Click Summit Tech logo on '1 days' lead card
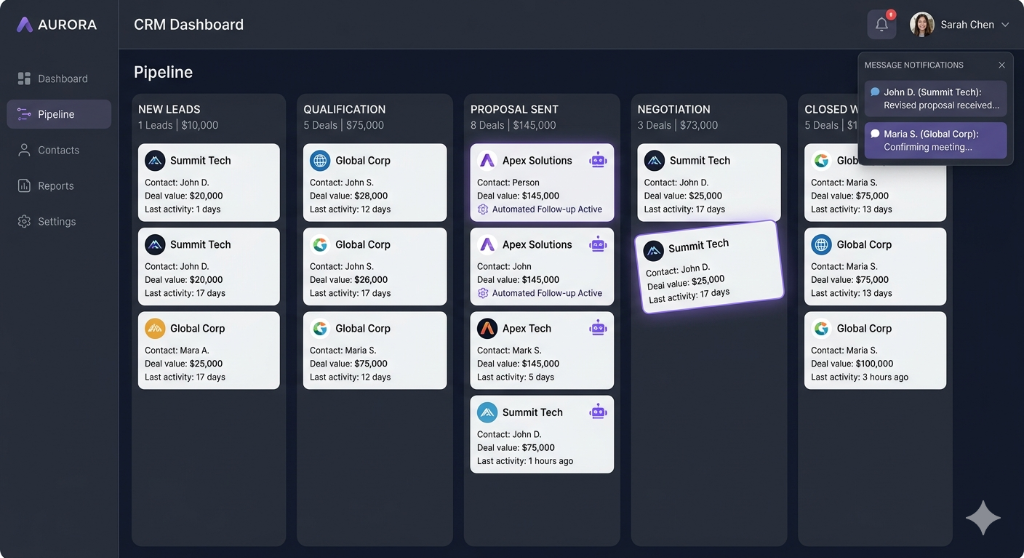The height and width of the screenshot is (558, 1024). click(155, 160)
